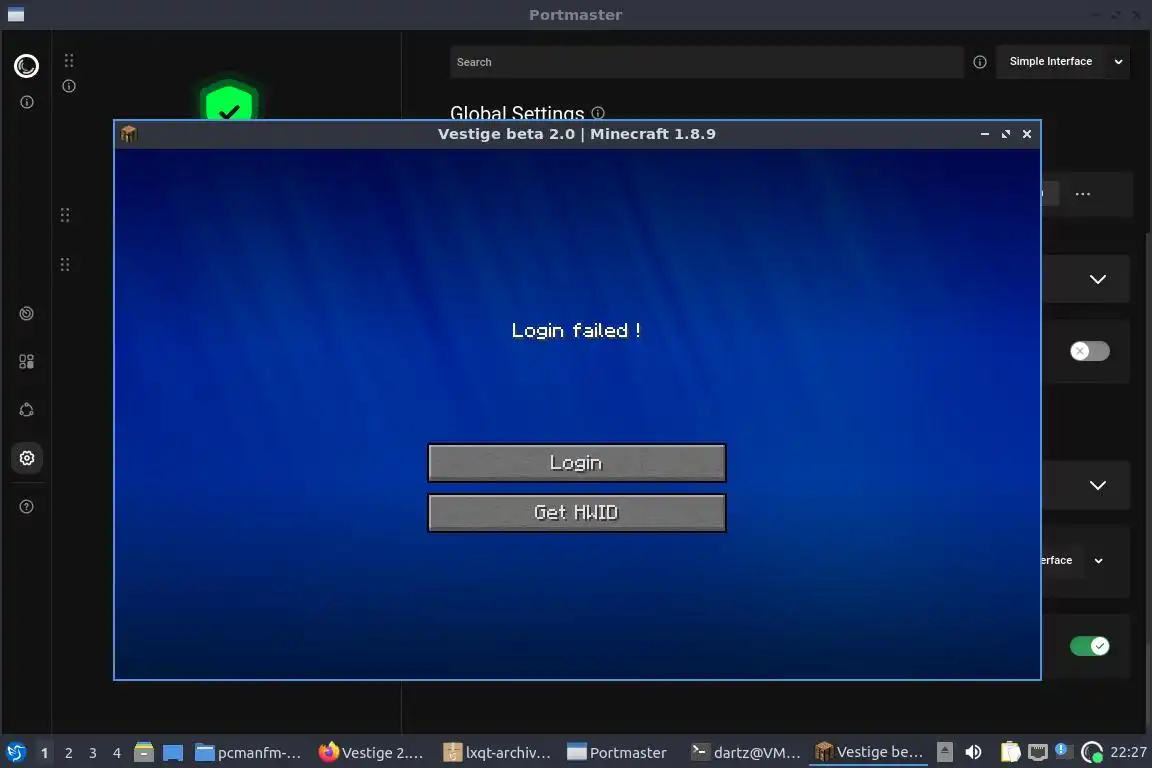The height and width of the screenshot is (768, 1152).
Task: Maximize the Vestige Minecraft window
Action: pos(1006,134)
